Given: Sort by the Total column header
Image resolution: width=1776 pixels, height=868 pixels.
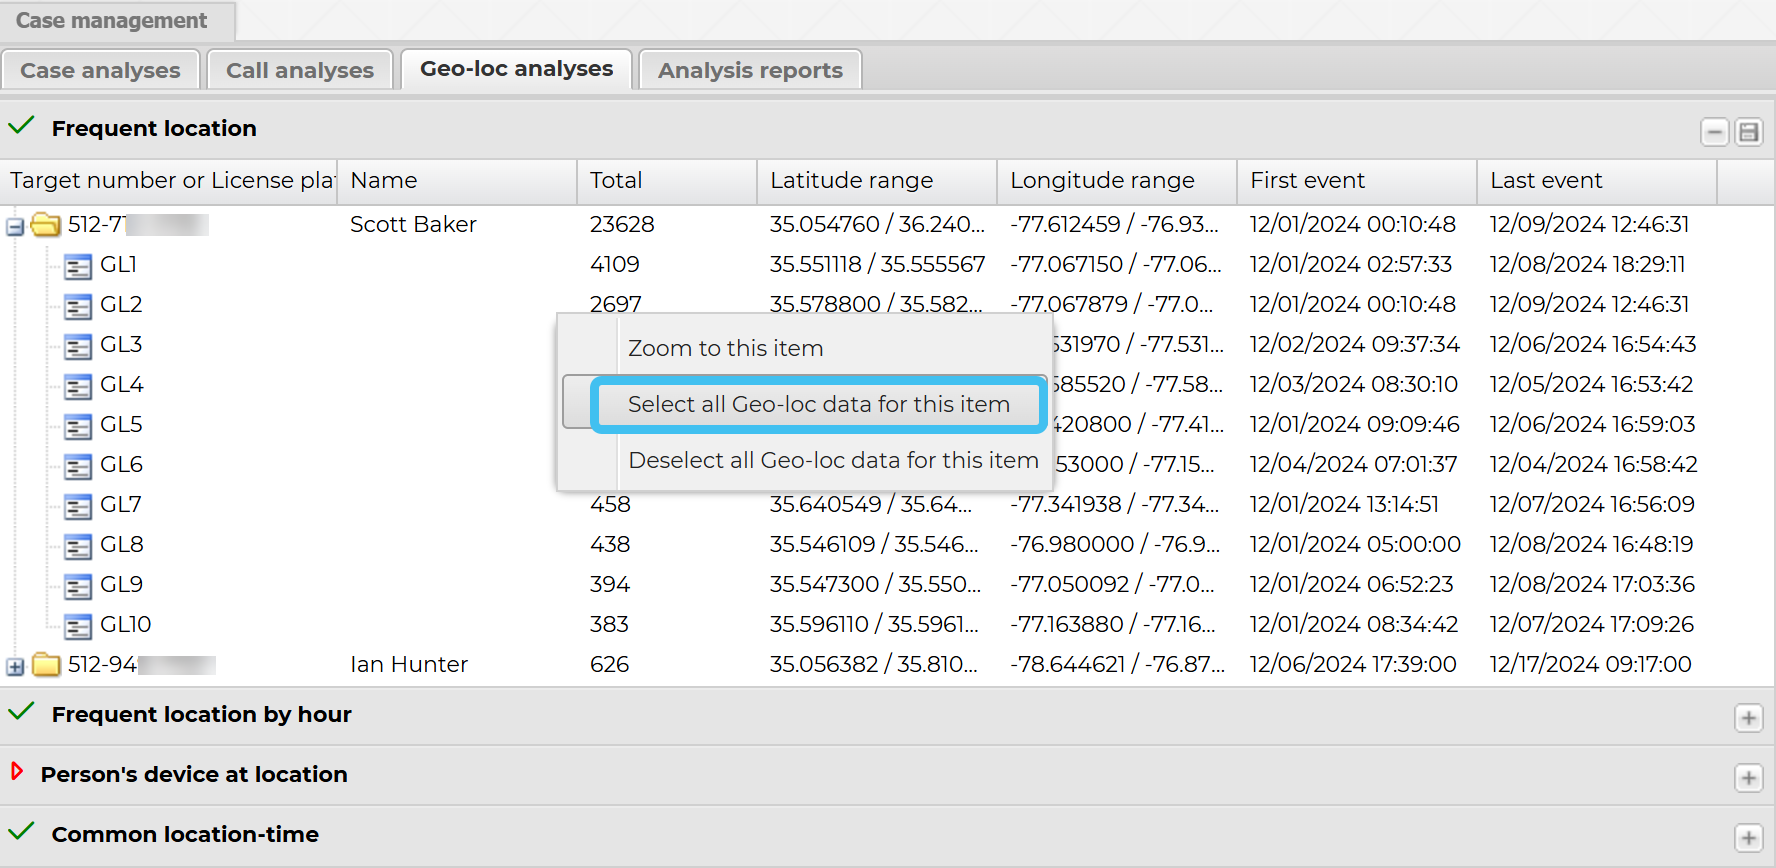Looking at the screenshot, I should pos(616,181).
